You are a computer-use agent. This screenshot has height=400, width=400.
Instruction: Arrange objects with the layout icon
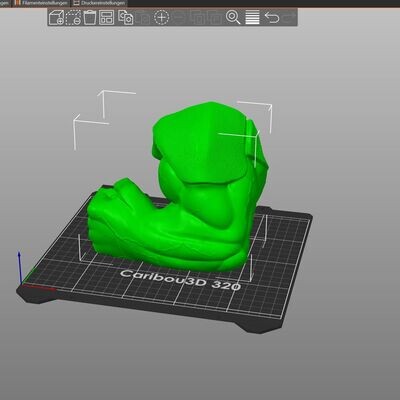106,17
